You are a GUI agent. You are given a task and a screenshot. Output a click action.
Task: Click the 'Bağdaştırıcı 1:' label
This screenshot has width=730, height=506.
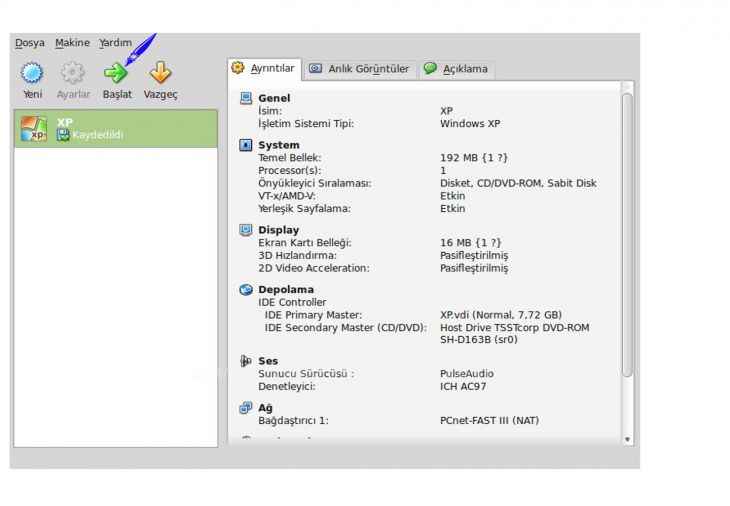coord(293,421)
